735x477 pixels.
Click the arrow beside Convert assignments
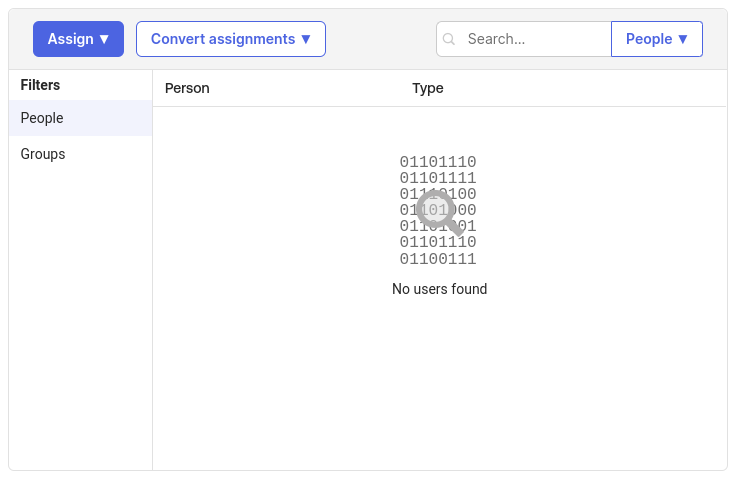pos(306,39)
